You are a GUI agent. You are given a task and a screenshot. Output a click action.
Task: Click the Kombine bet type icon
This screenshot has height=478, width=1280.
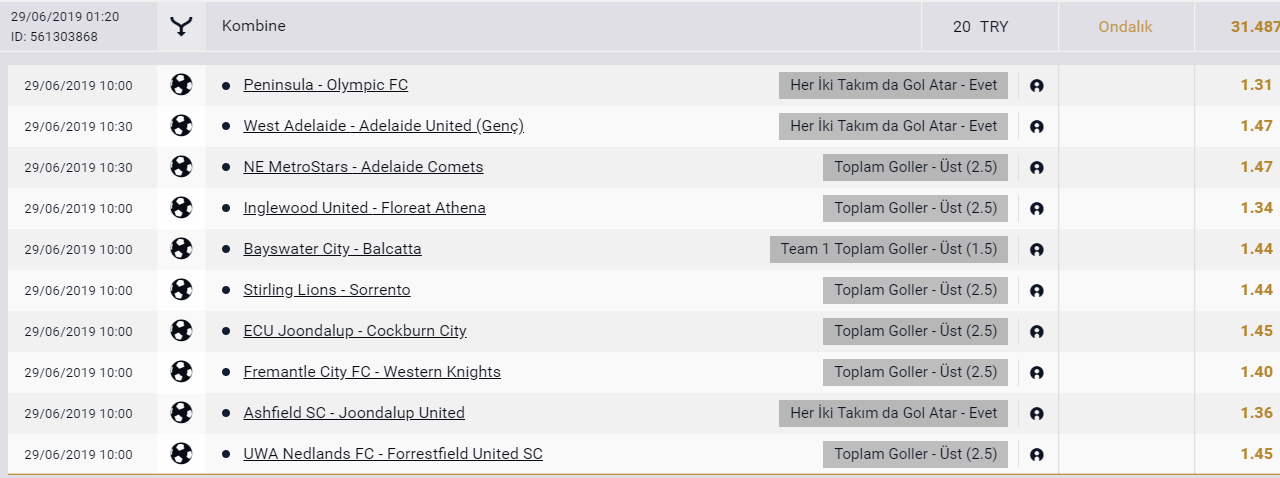point(181,28)
